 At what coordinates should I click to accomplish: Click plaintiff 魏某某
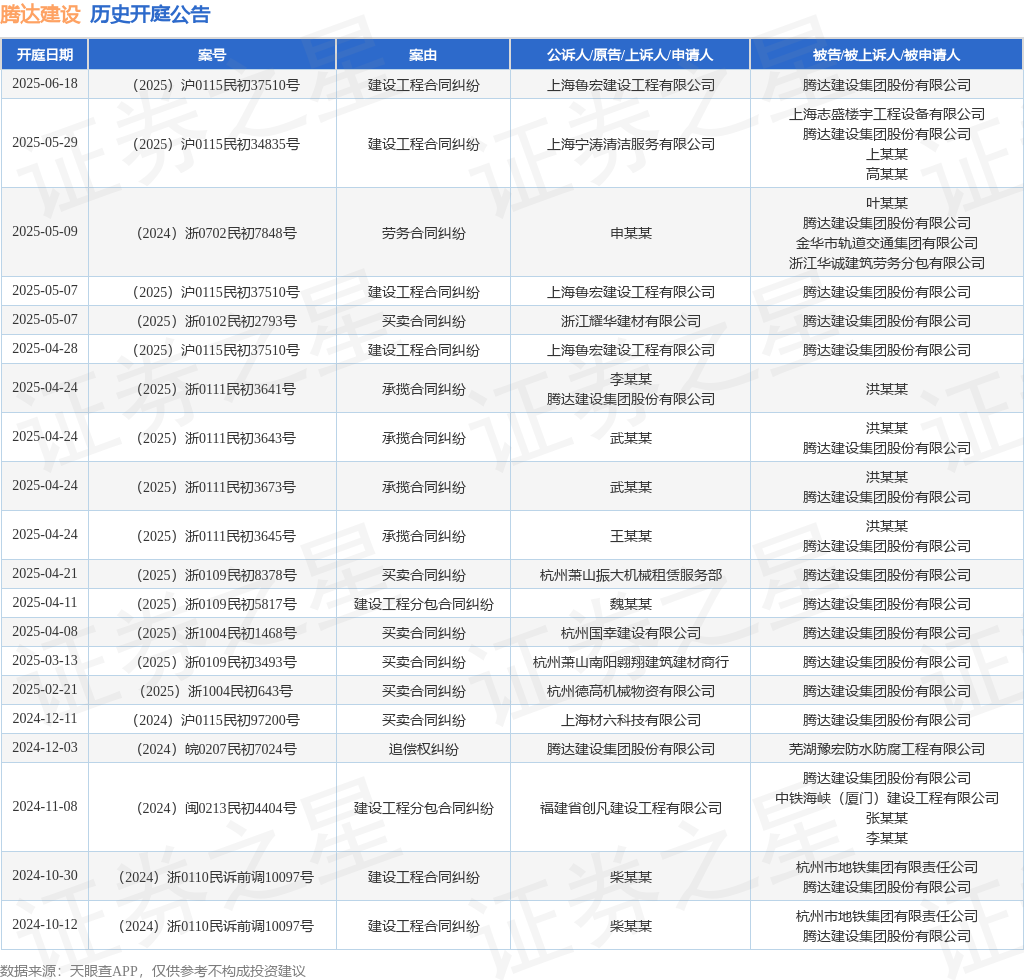[631, 604]
